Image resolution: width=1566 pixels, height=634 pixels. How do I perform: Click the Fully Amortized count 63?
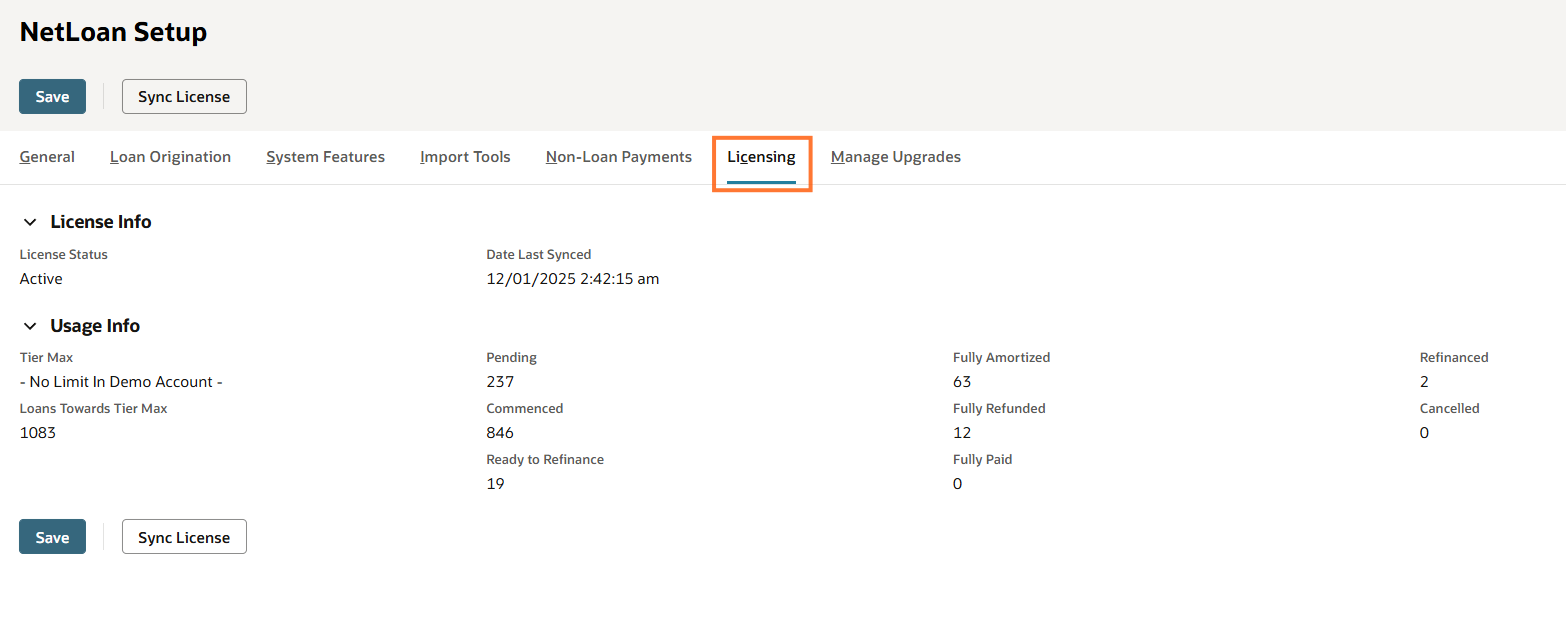962,382
